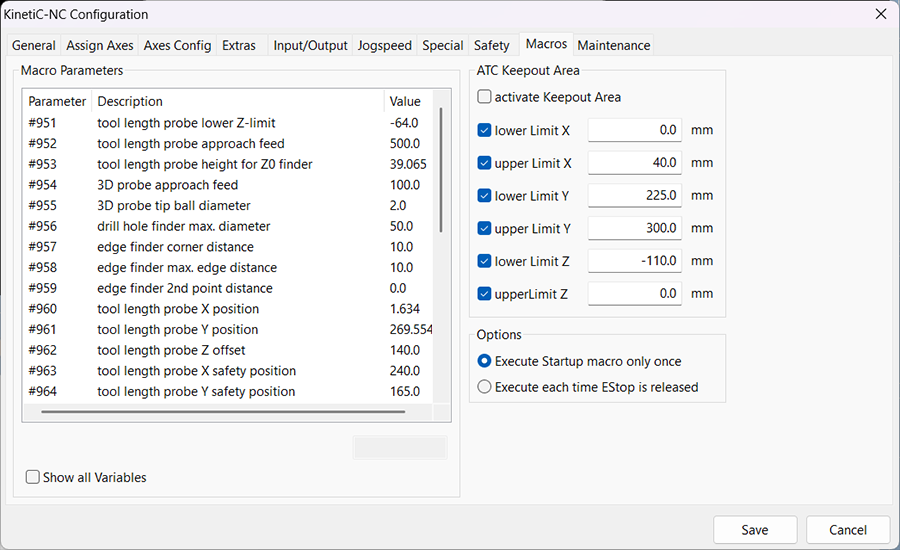Toggle the lower Limit Y checkbox

click(484, 196)
